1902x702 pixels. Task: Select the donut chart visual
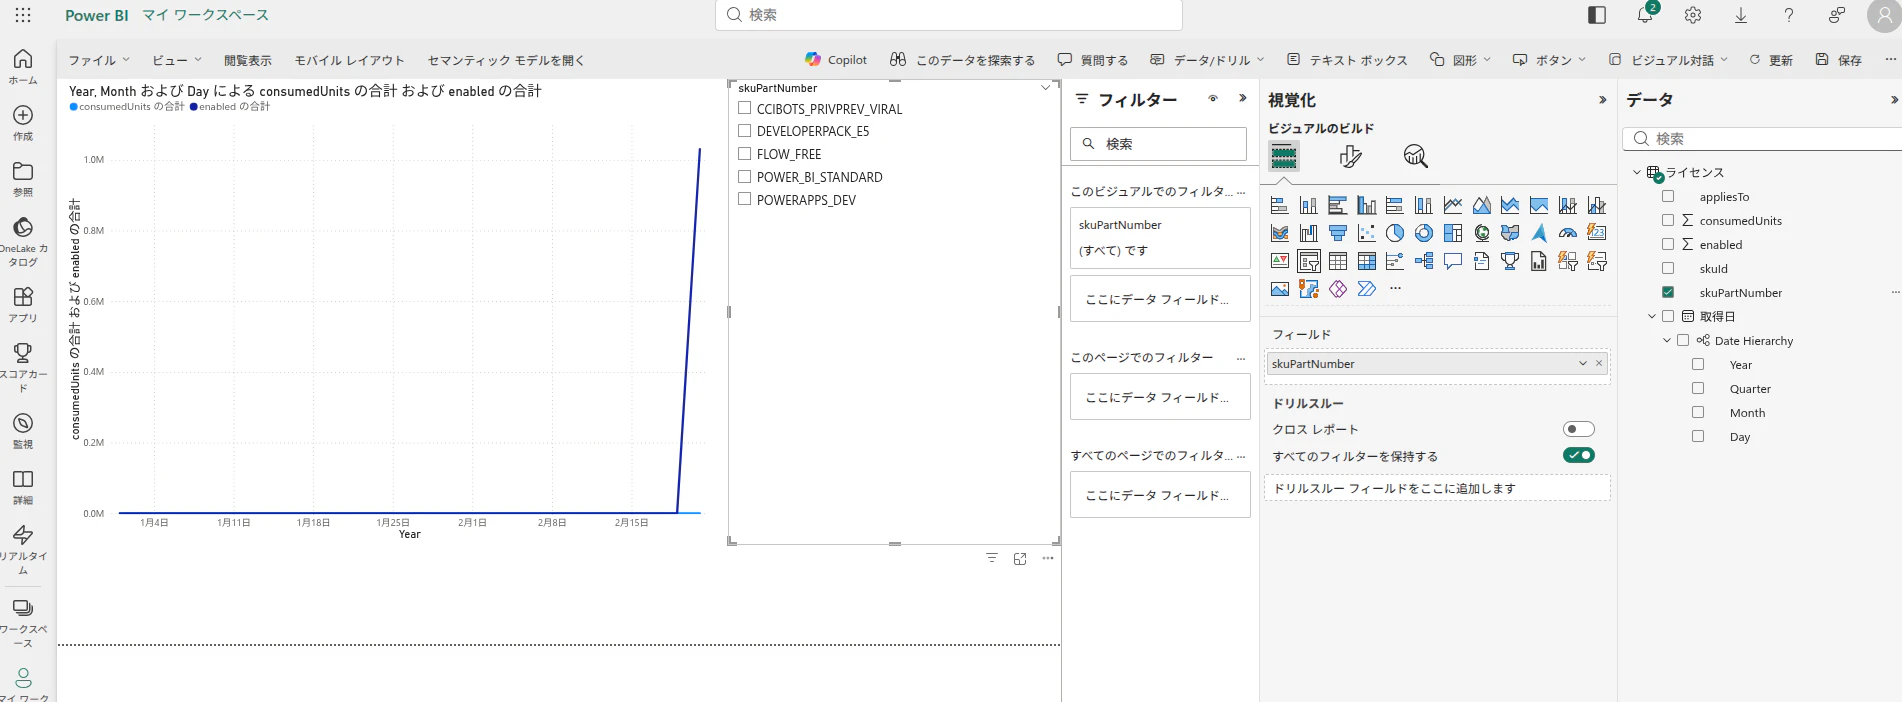click(x=1424, y=233)
